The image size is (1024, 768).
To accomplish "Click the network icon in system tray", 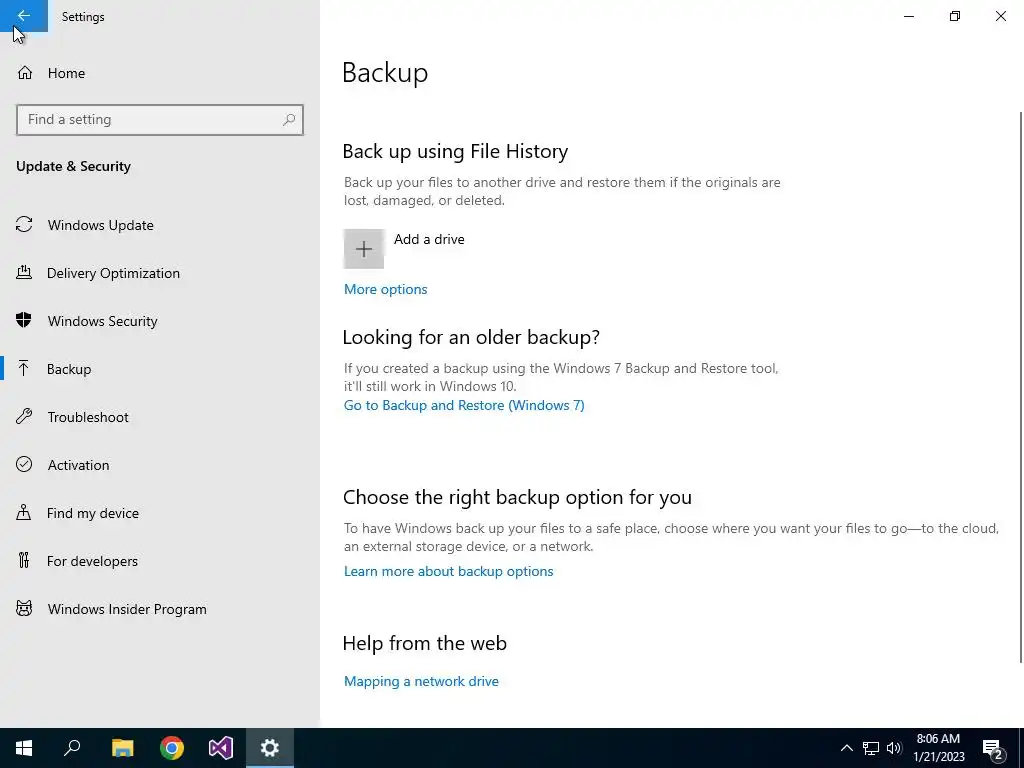I will pyautogui.click(x=871, y=748).
